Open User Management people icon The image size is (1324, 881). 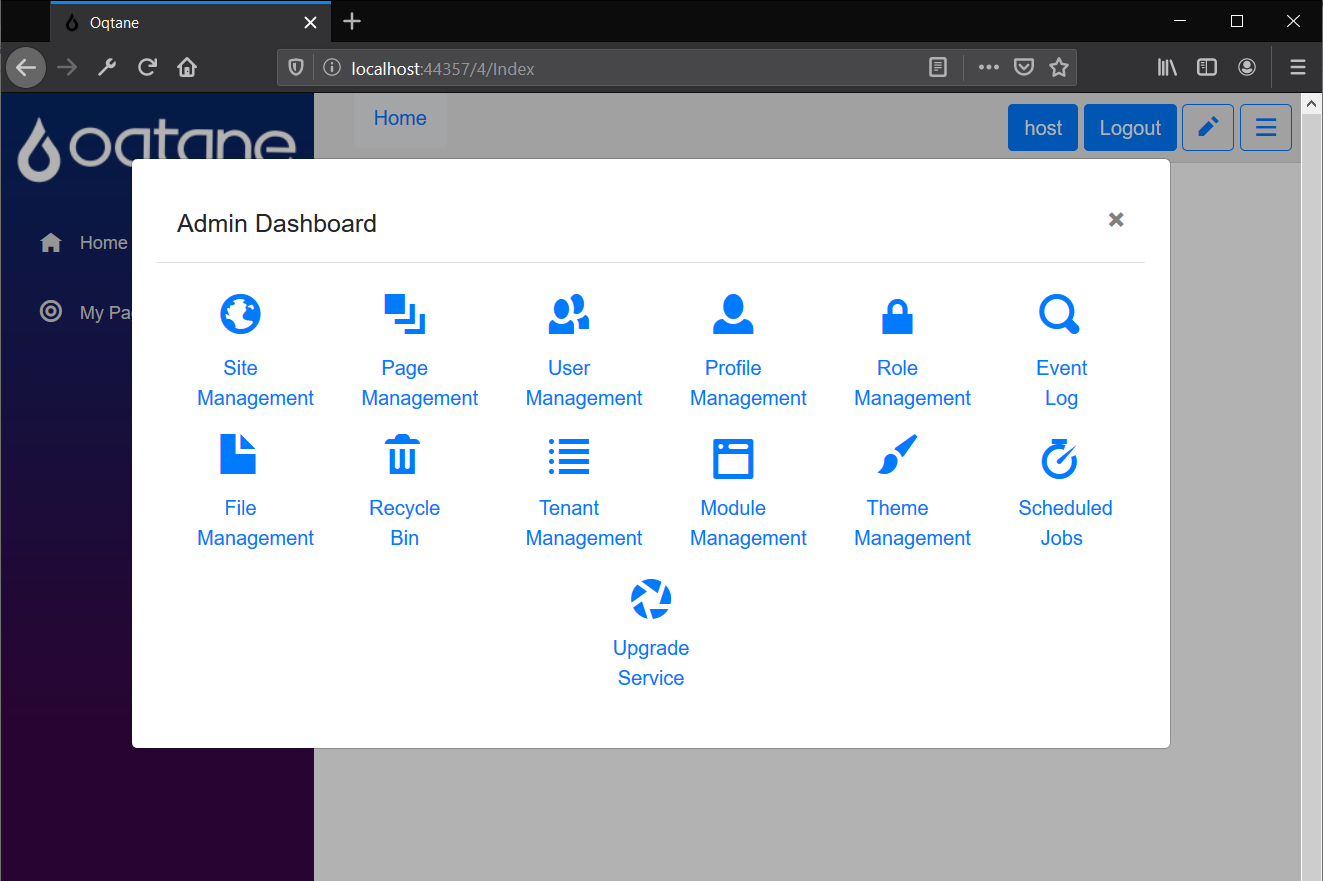(569, 314)
